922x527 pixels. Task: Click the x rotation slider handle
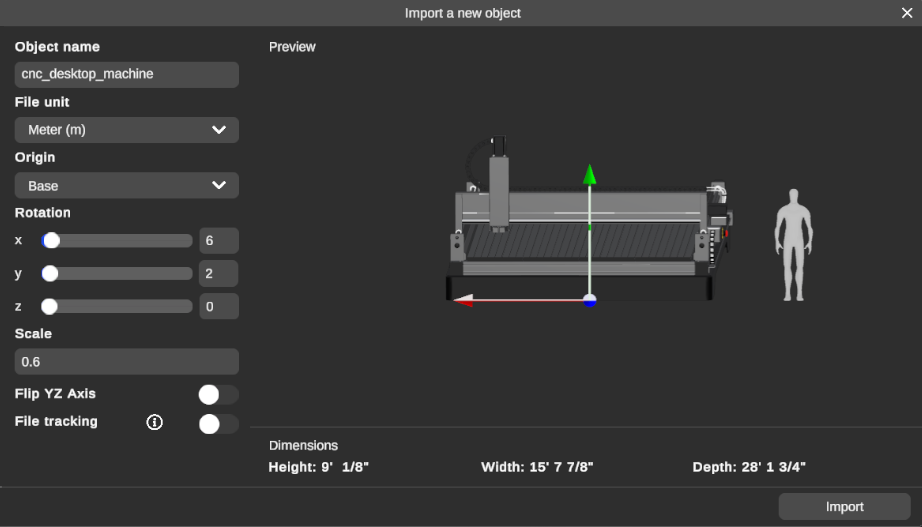pyautogui.click(x=51, y=241)
